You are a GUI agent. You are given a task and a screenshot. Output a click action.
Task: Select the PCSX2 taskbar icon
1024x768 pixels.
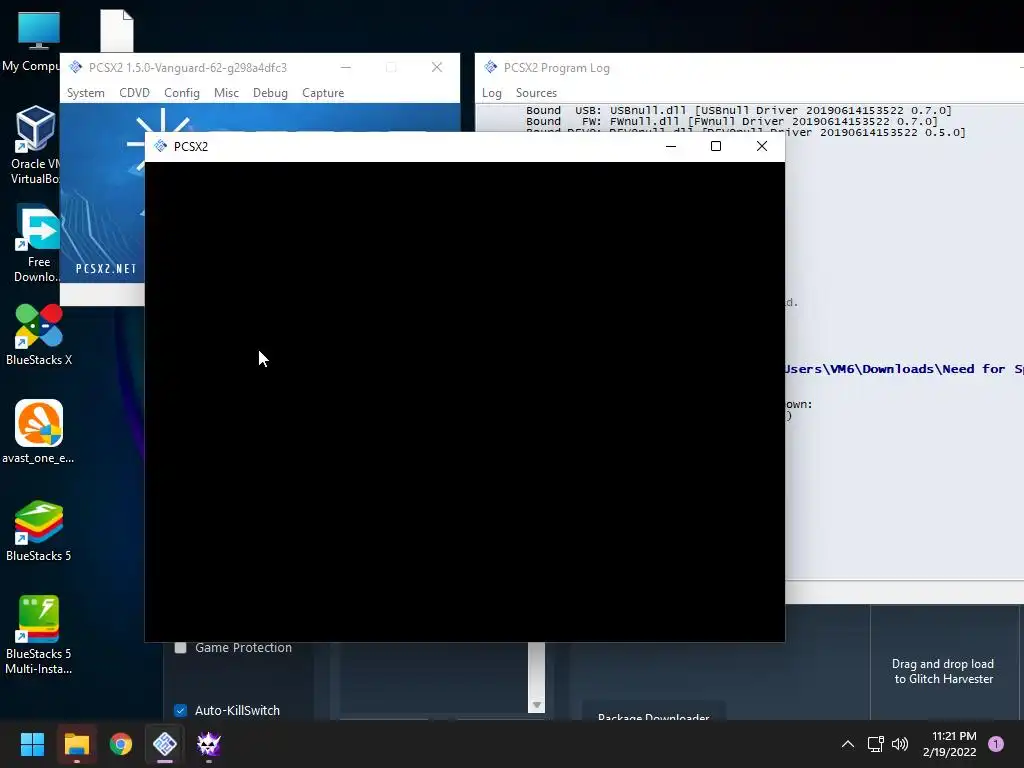point(165,744)
